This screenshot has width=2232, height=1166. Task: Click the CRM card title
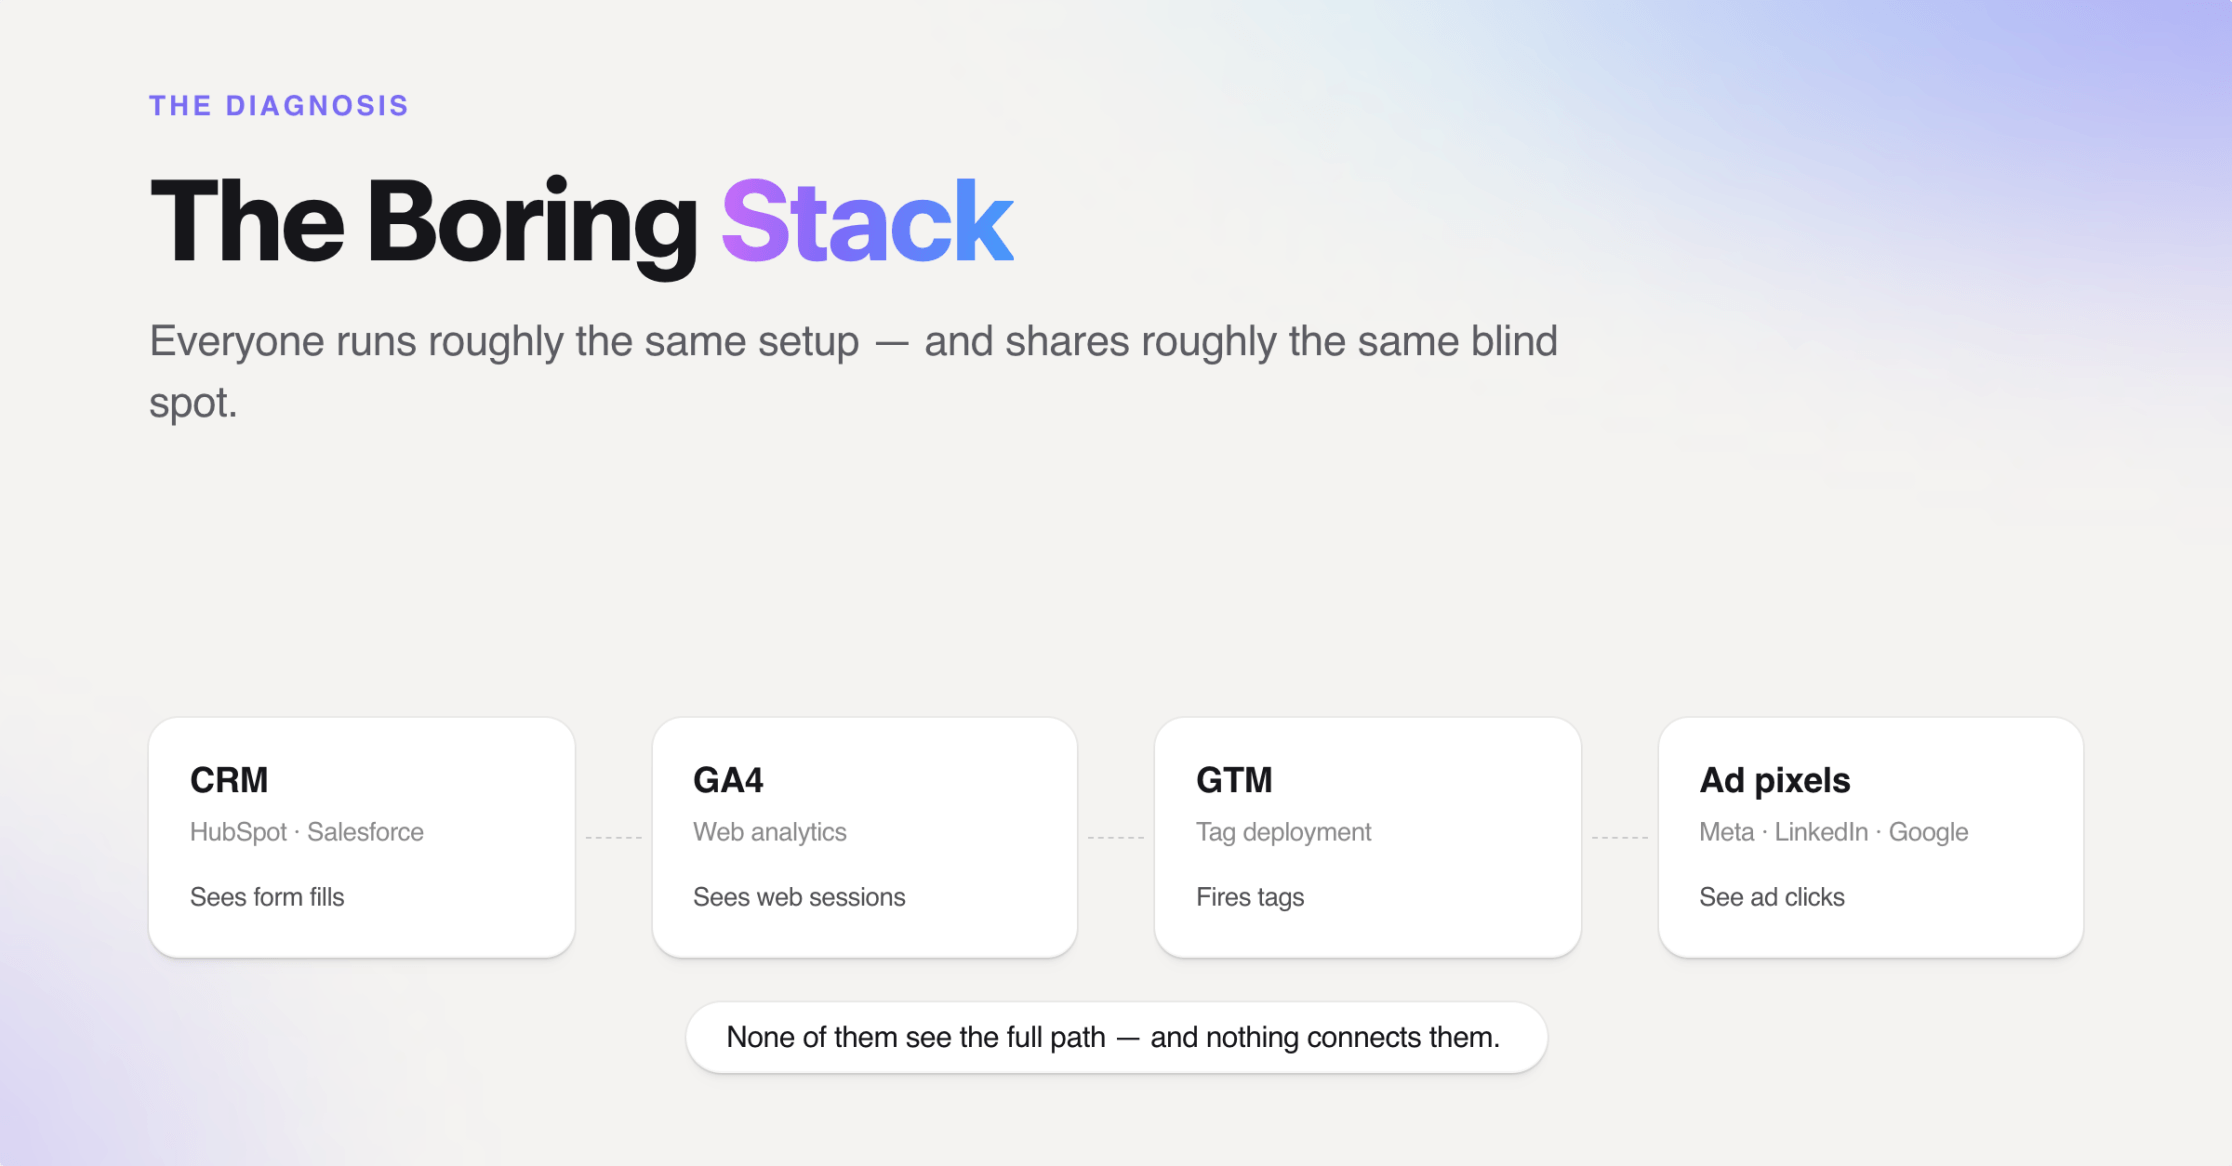(x=229, y=780)
